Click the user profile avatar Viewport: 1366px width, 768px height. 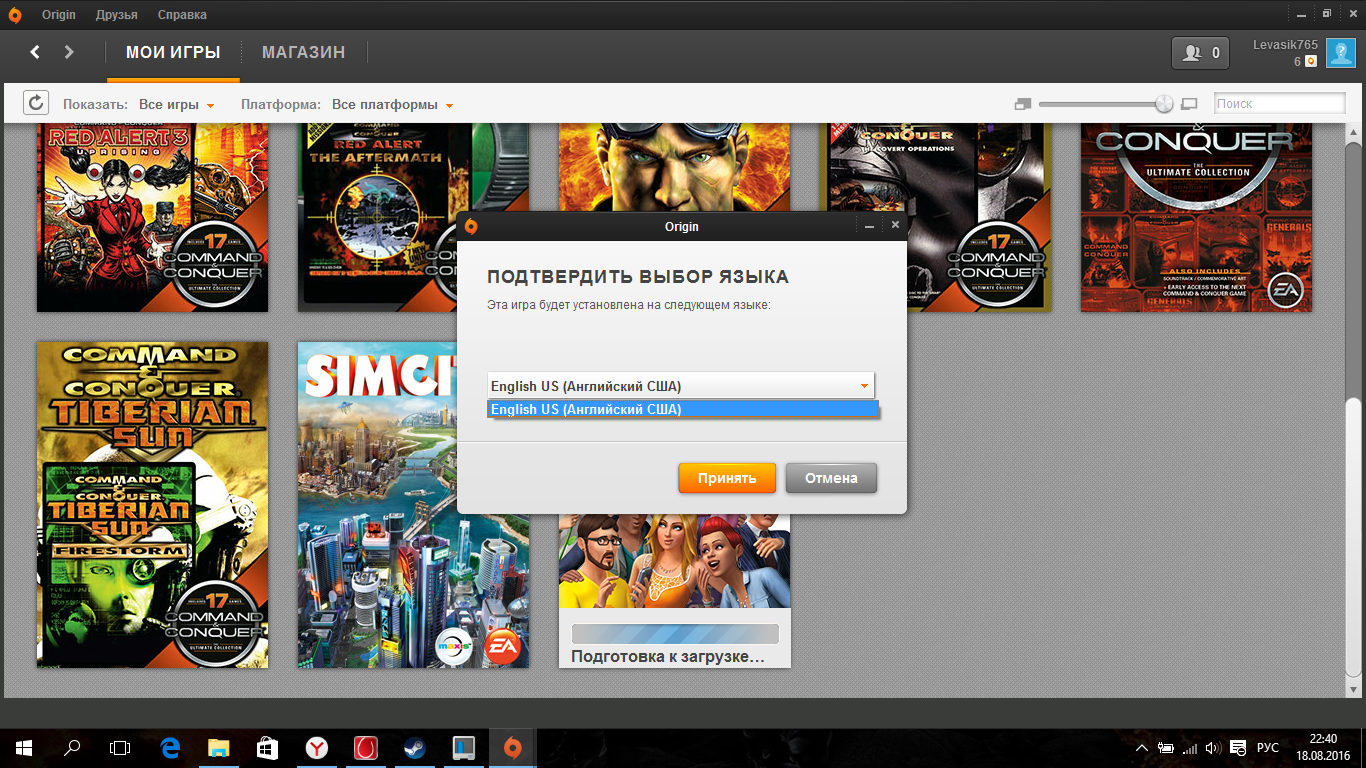(1340, 53)
